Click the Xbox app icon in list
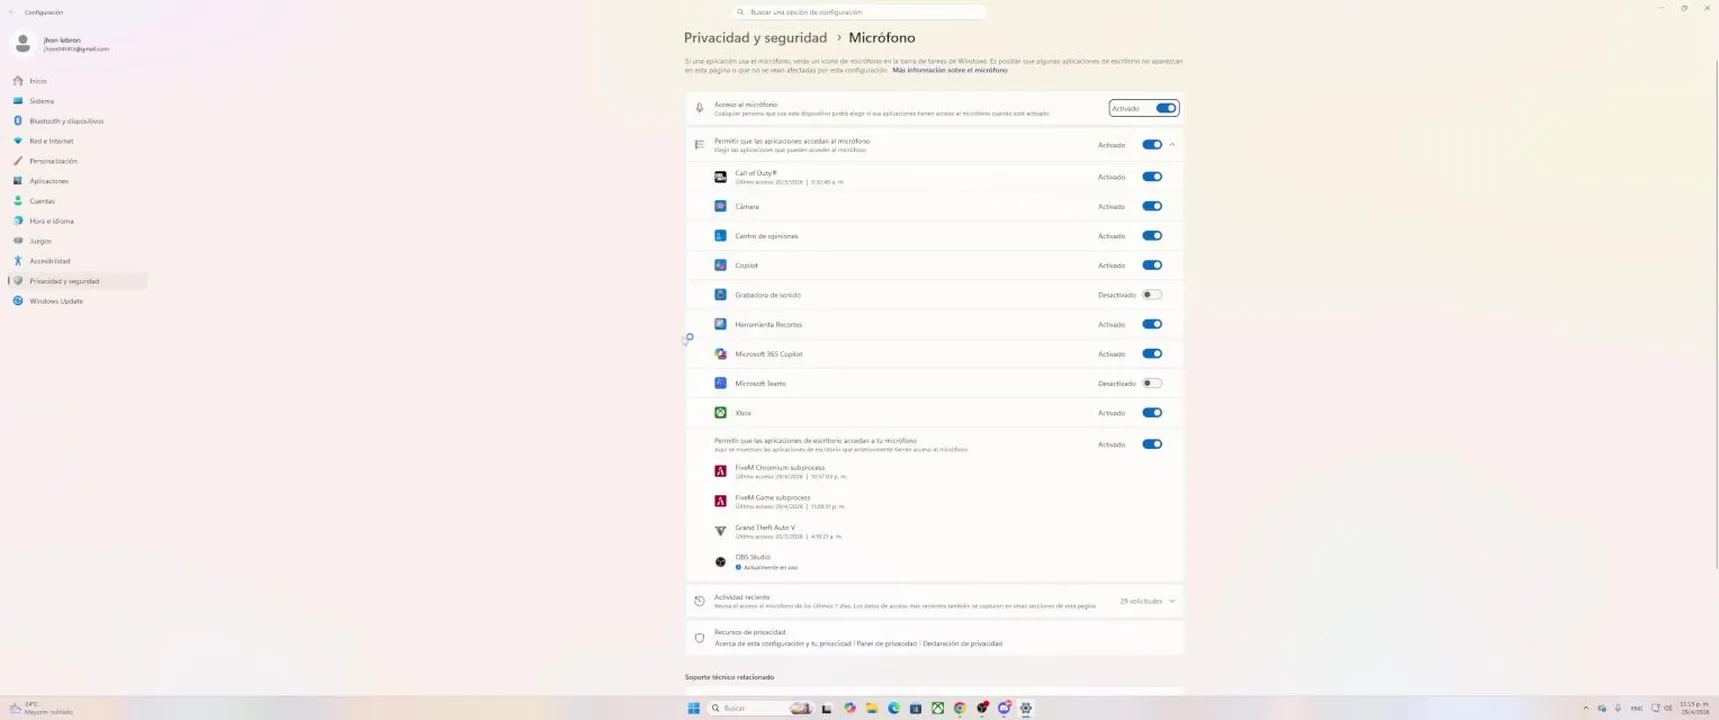Viewport: 1719px width, 720px height. (720, 413)
